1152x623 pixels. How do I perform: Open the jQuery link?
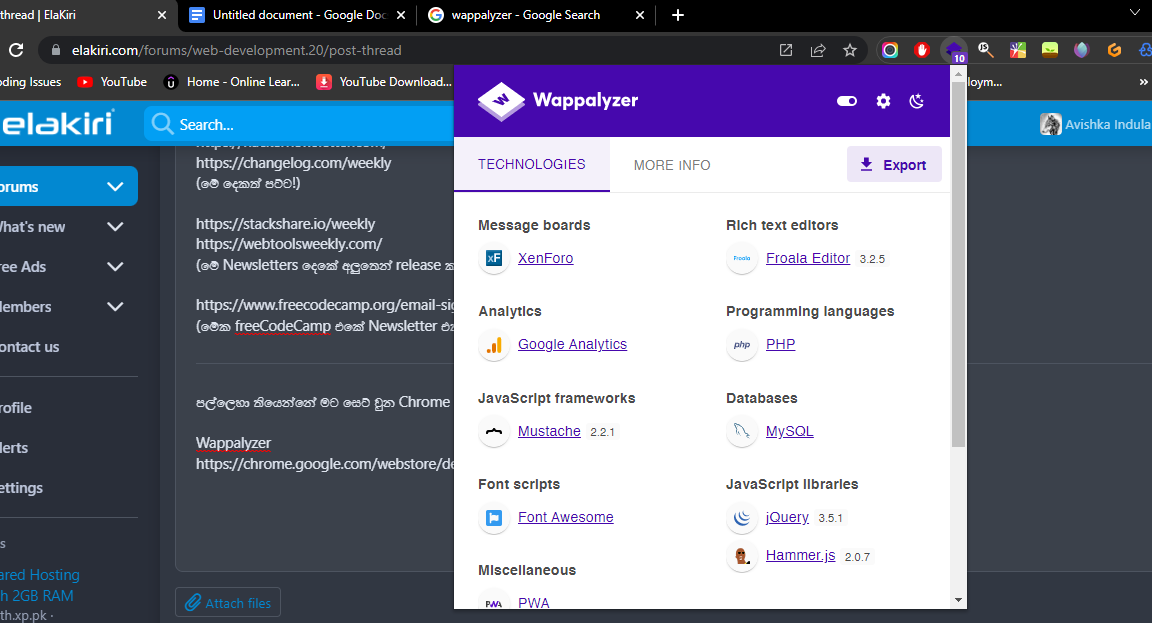[787, 517]
